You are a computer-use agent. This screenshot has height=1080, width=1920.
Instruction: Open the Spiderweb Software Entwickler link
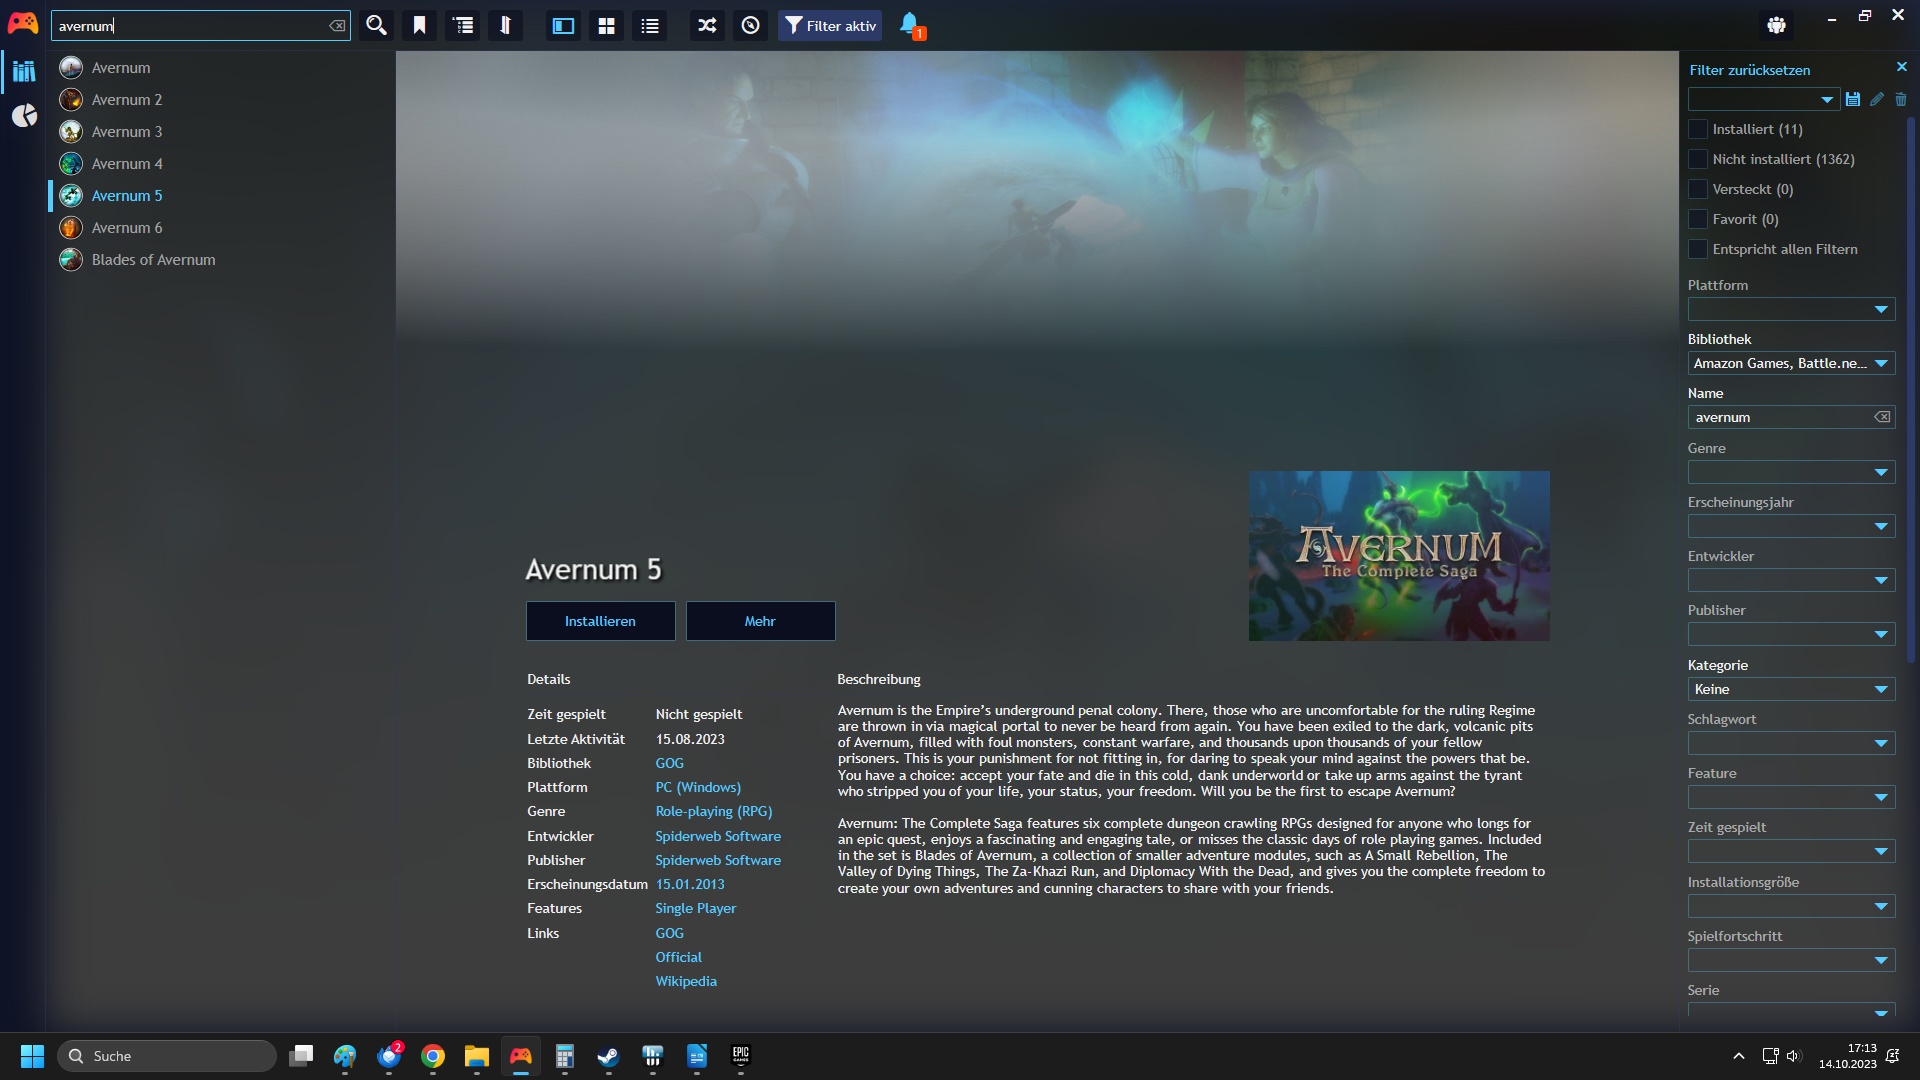[x=718, y=836]
